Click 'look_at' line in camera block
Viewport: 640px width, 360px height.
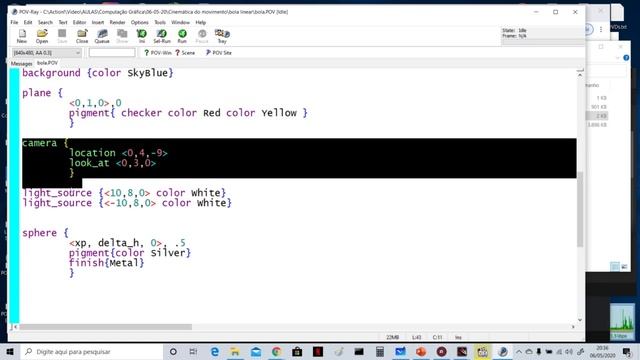(112, 163)
